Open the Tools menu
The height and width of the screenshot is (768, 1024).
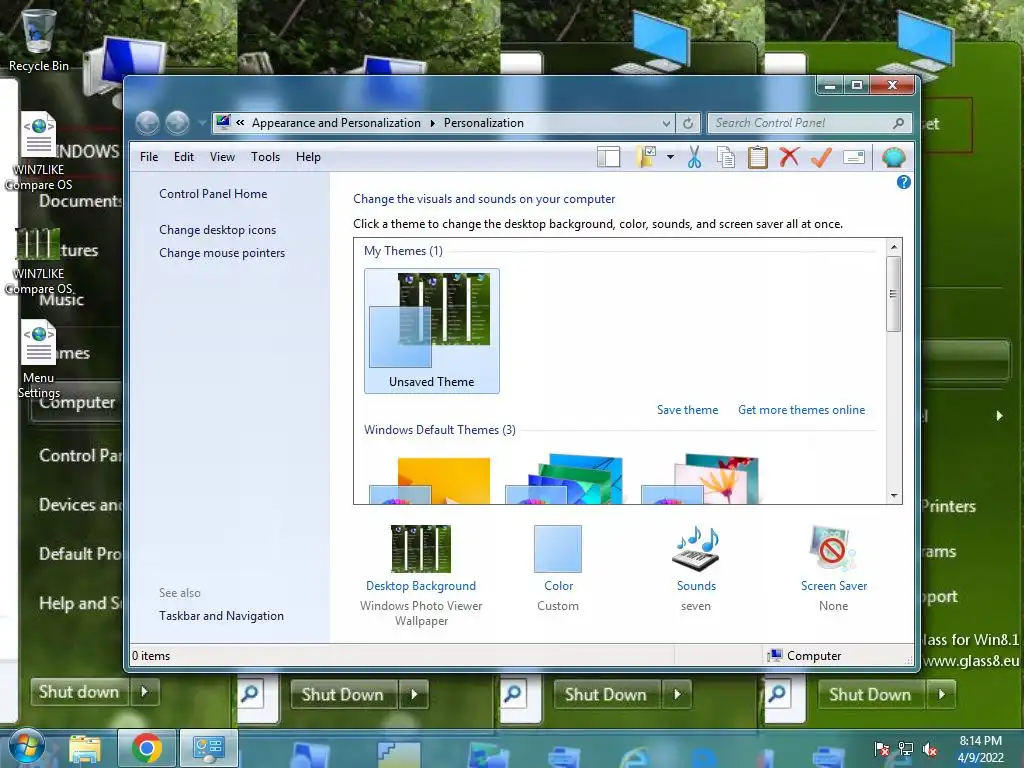click(265, 157)
